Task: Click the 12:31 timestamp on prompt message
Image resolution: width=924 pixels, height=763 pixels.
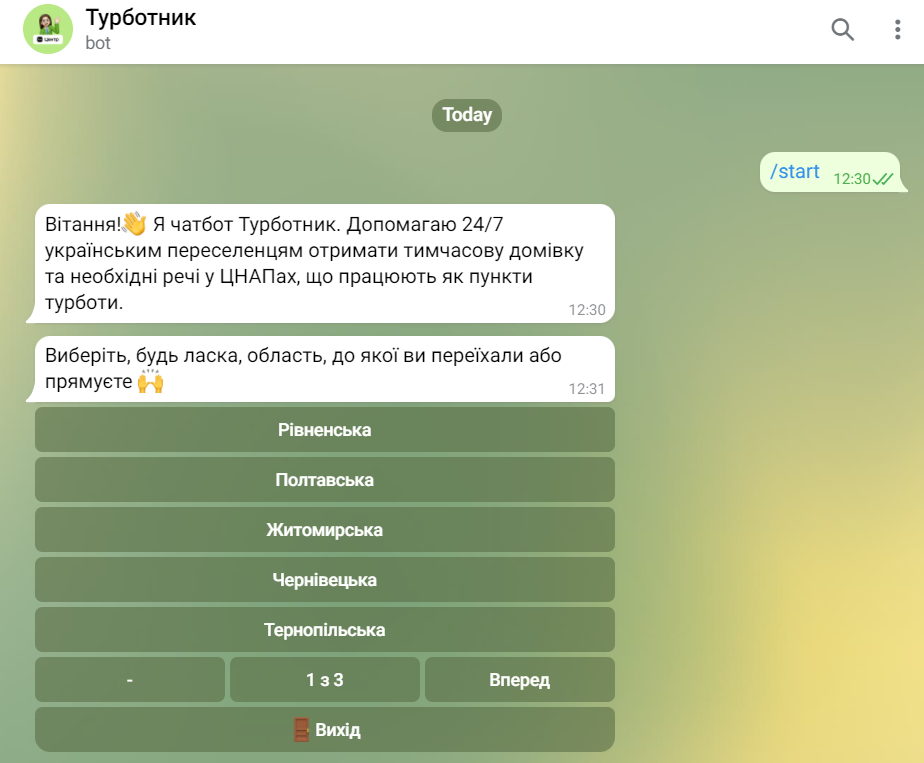Action: pyautogui.click(x=586, y=389)
